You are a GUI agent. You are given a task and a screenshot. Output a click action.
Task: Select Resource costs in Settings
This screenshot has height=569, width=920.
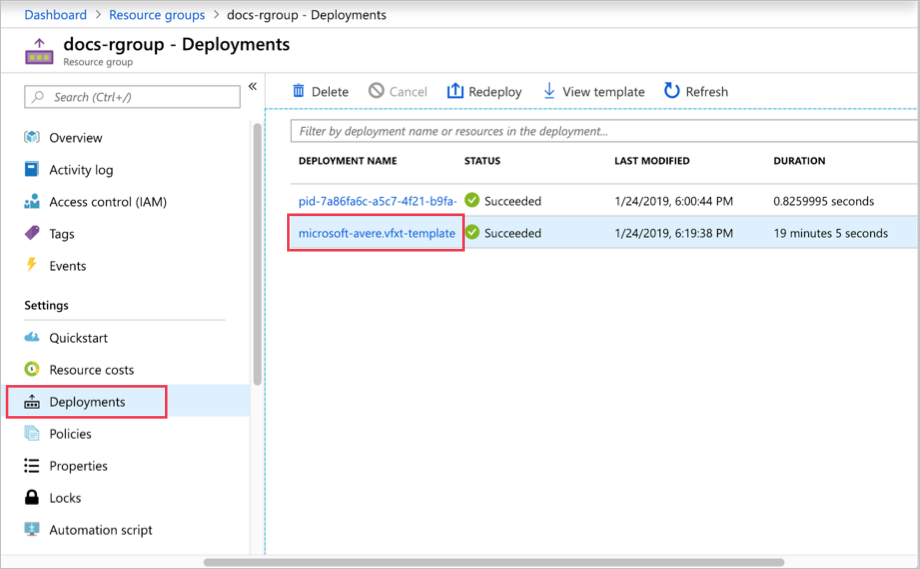92,370
